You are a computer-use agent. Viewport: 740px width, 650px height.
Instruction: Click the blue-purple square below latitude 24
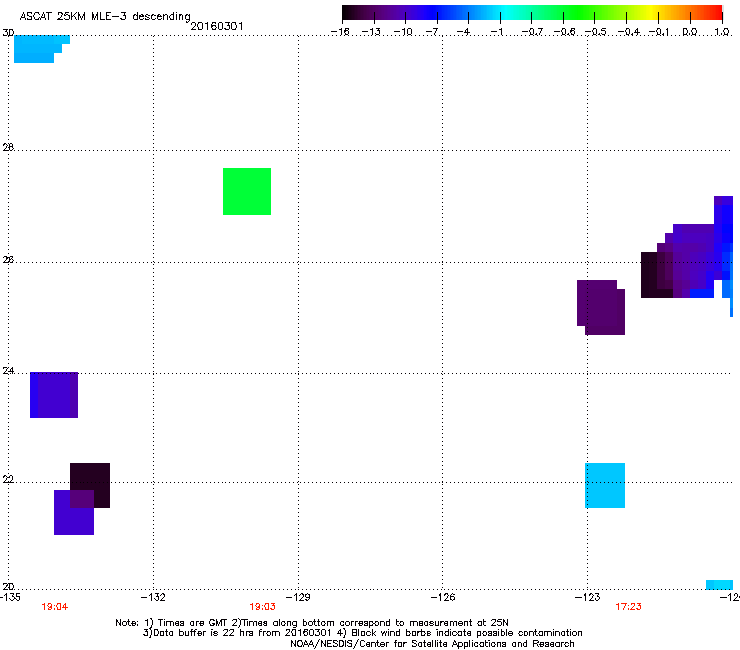(54, 395)
